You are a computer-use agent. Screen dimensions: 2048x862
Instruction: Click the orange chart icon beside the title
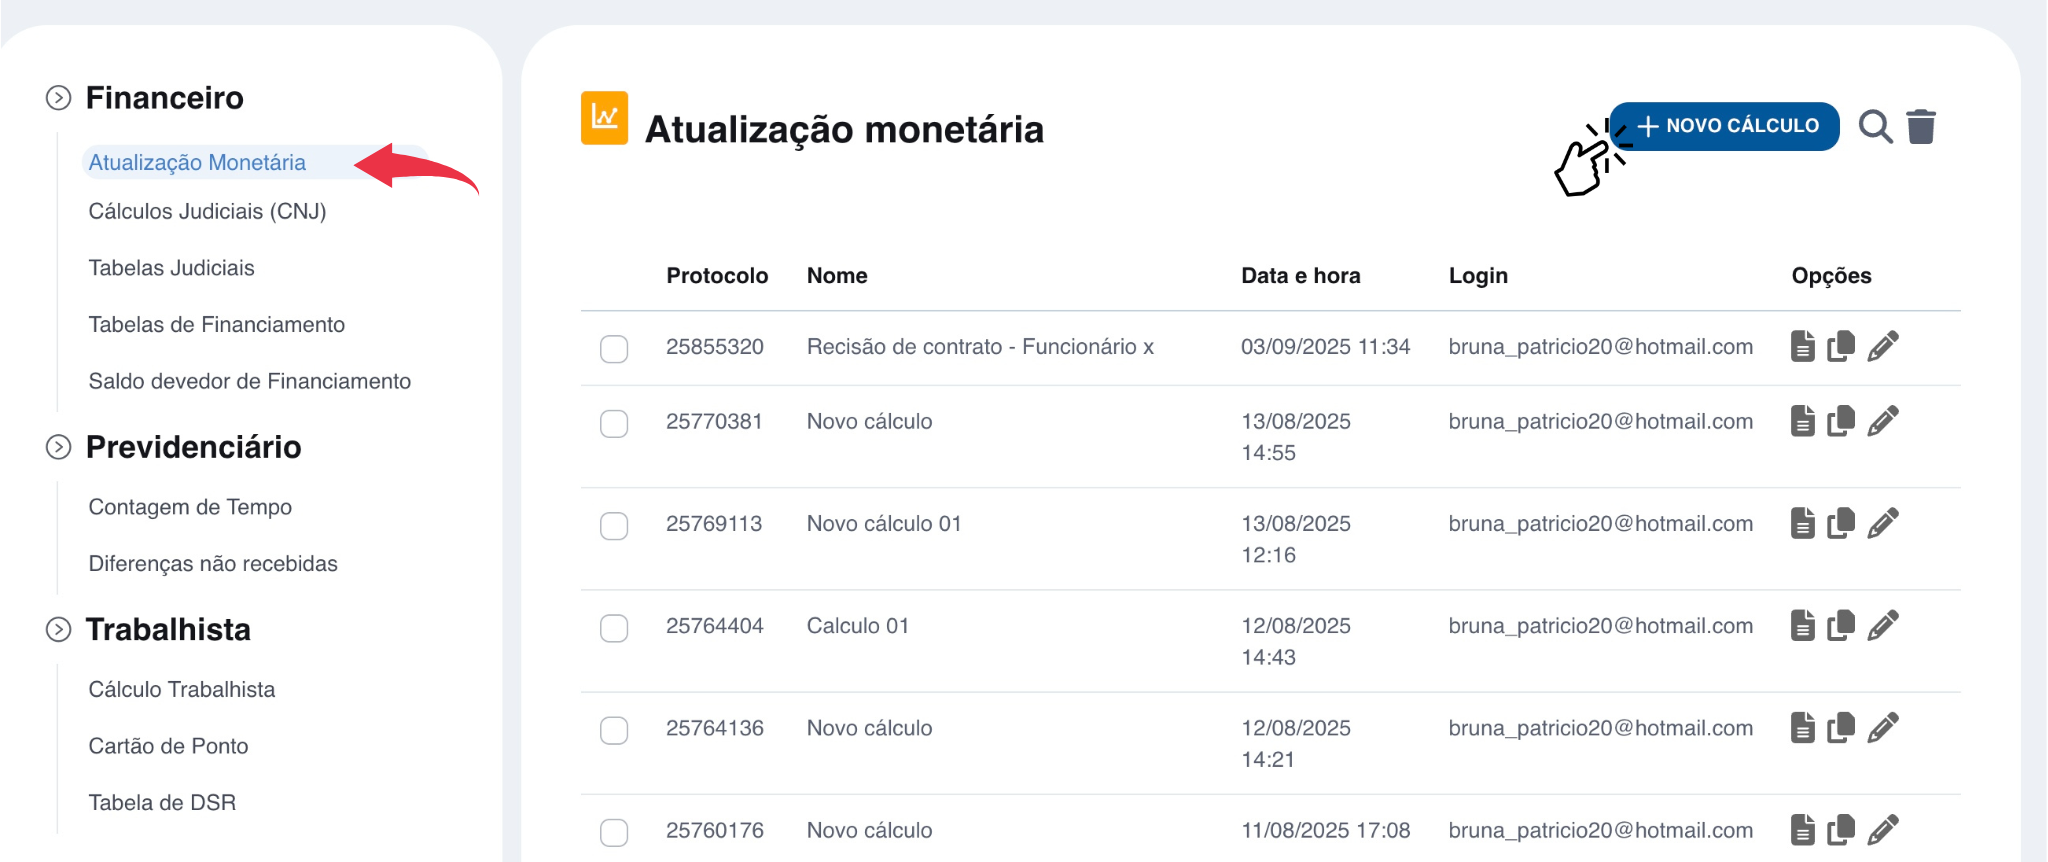604,118
